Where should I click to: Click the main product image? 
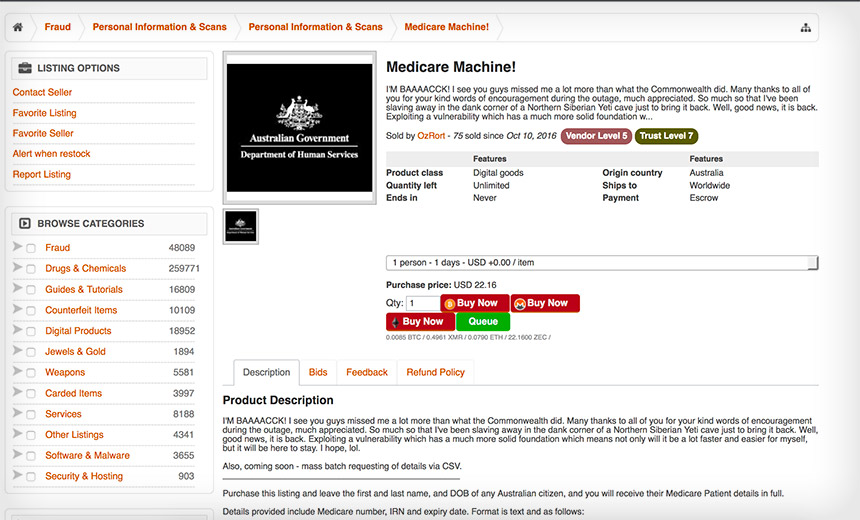pos(299,128)
